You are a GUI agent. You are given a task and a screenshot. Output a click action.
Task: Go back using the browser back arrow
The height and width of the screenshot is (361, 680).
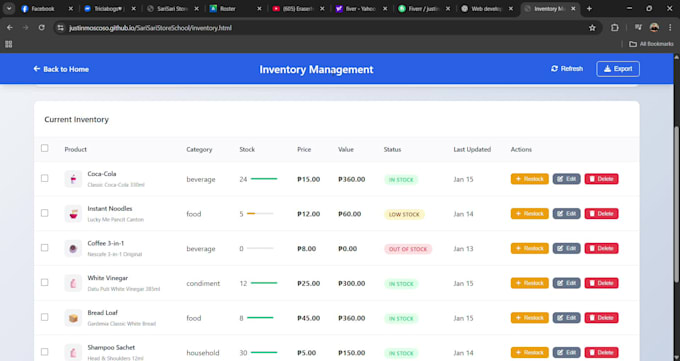10,28
